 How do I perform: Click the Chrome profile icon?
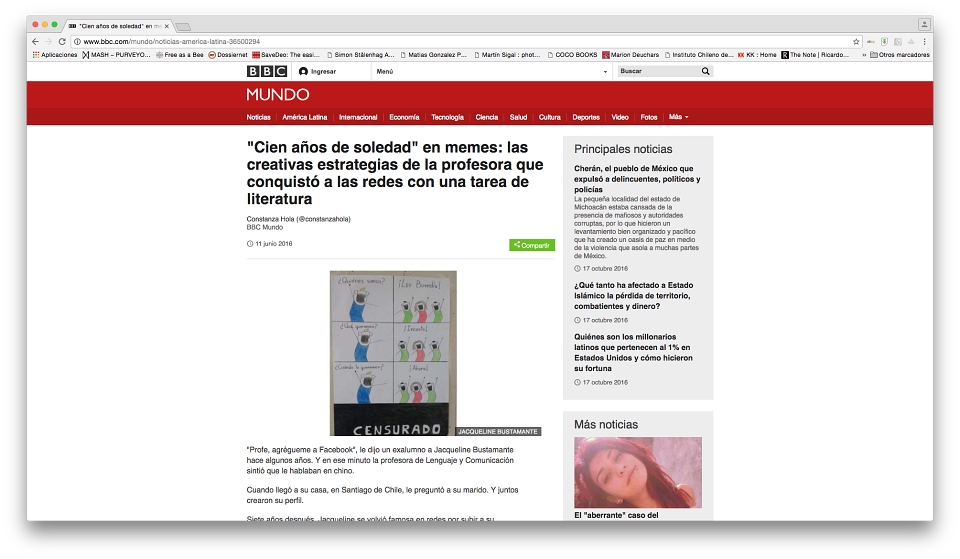pos(924,24)
